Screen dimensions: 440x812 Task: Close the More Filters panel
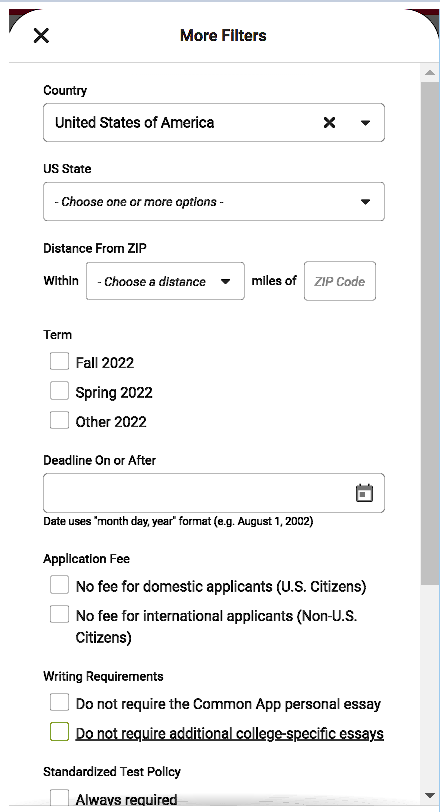pos(41,36)
